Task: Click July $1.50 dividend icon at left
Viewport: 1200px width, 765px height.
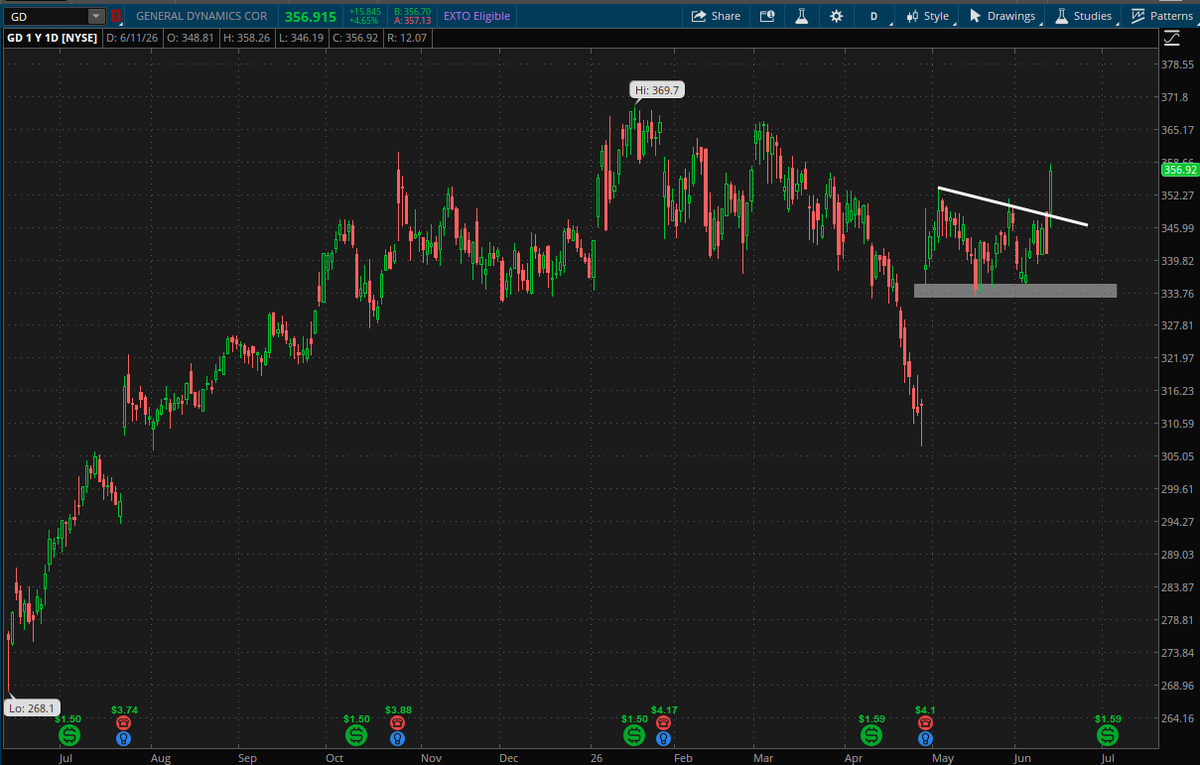Action: (x=69, y=736)
